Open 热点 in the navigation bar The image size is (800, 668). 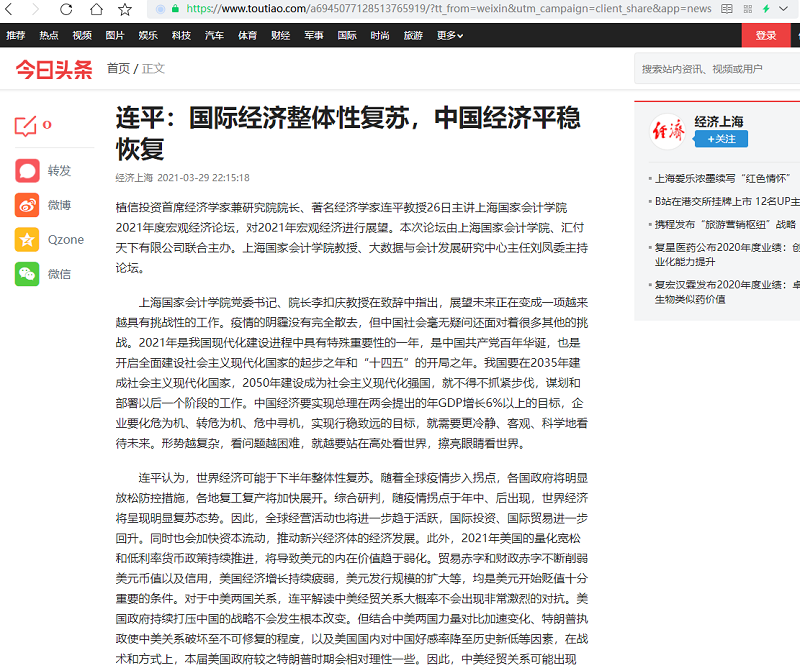click(x=49, y=35)
